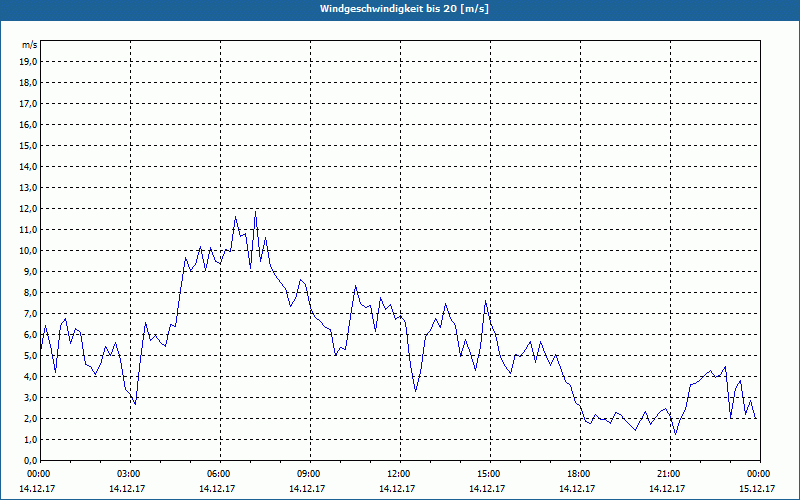Click the 11,0 y-axis tick label
Screen dimensions: 800x500
tap(28, 230)
